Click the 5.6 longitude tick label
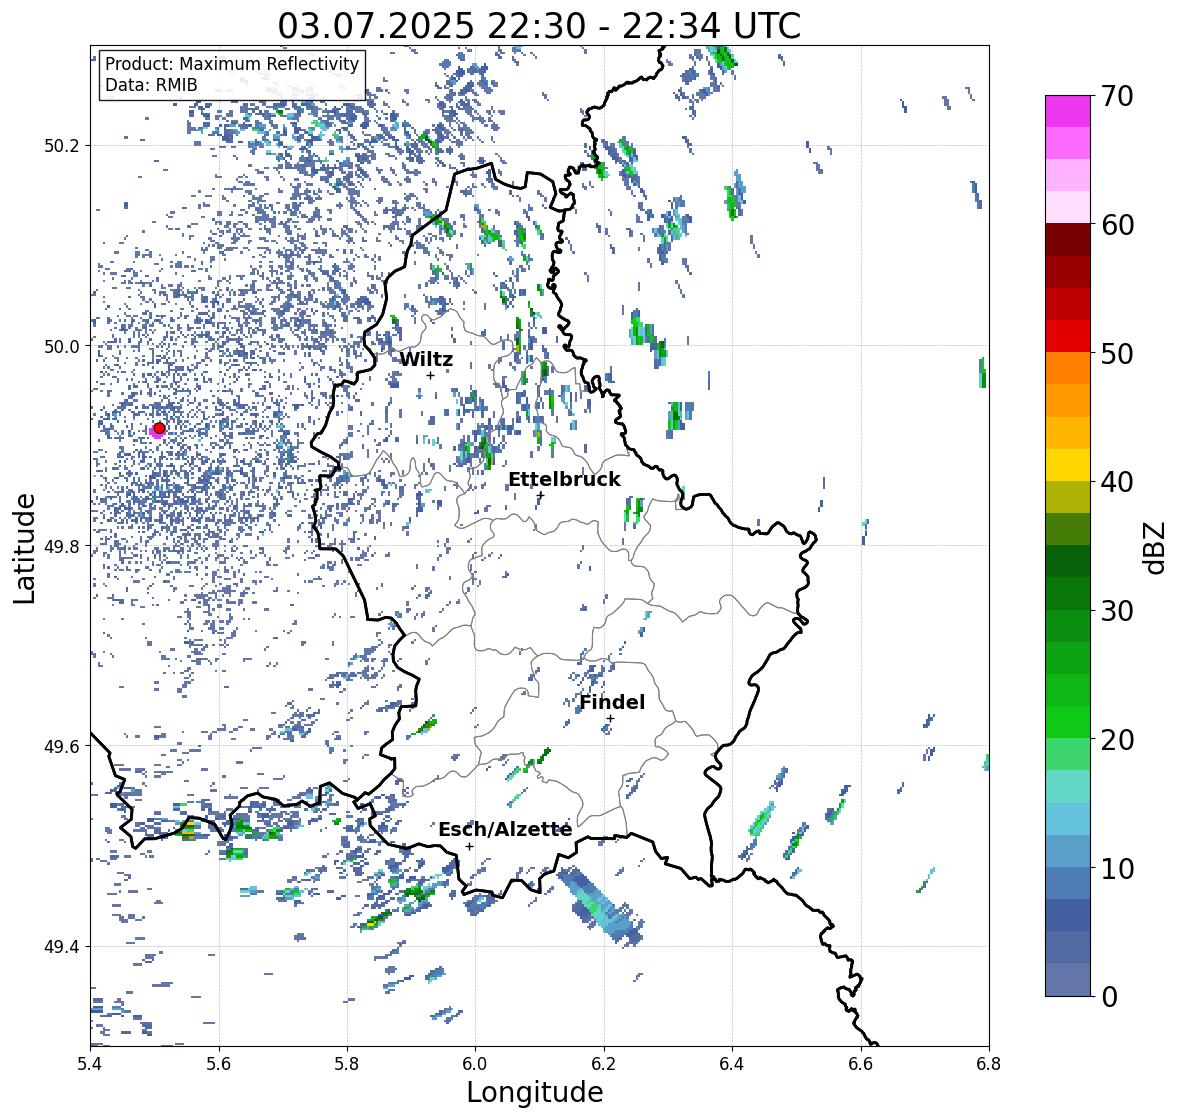This screenshot has width=1179, height=1117. pyautogui.click(x=219, y=1063)
